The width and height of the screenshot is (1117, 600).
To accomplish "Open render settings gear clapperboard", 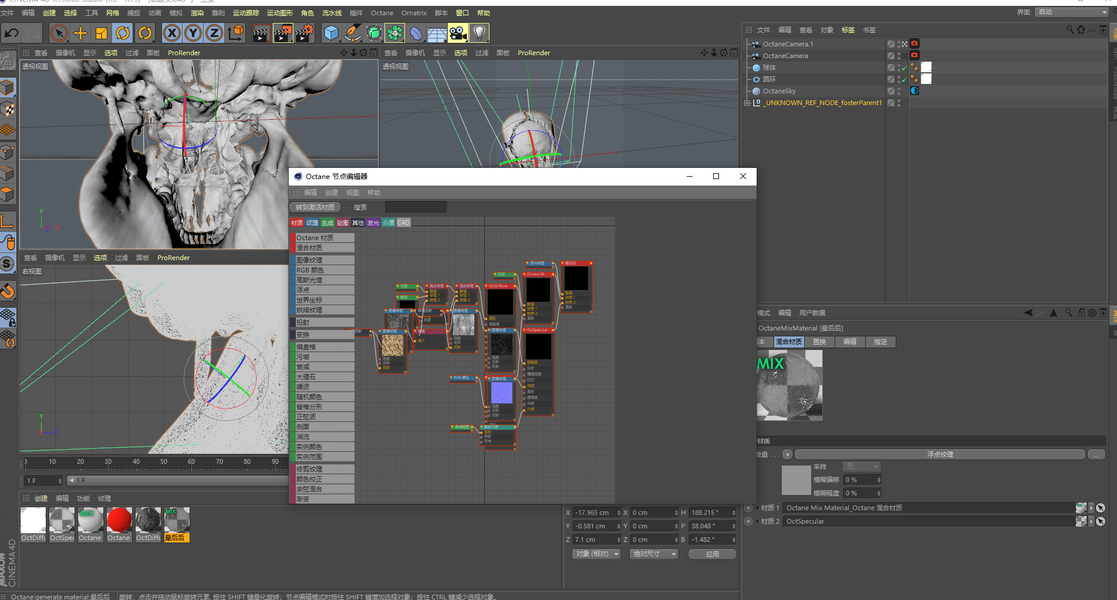I will (304, 33).
